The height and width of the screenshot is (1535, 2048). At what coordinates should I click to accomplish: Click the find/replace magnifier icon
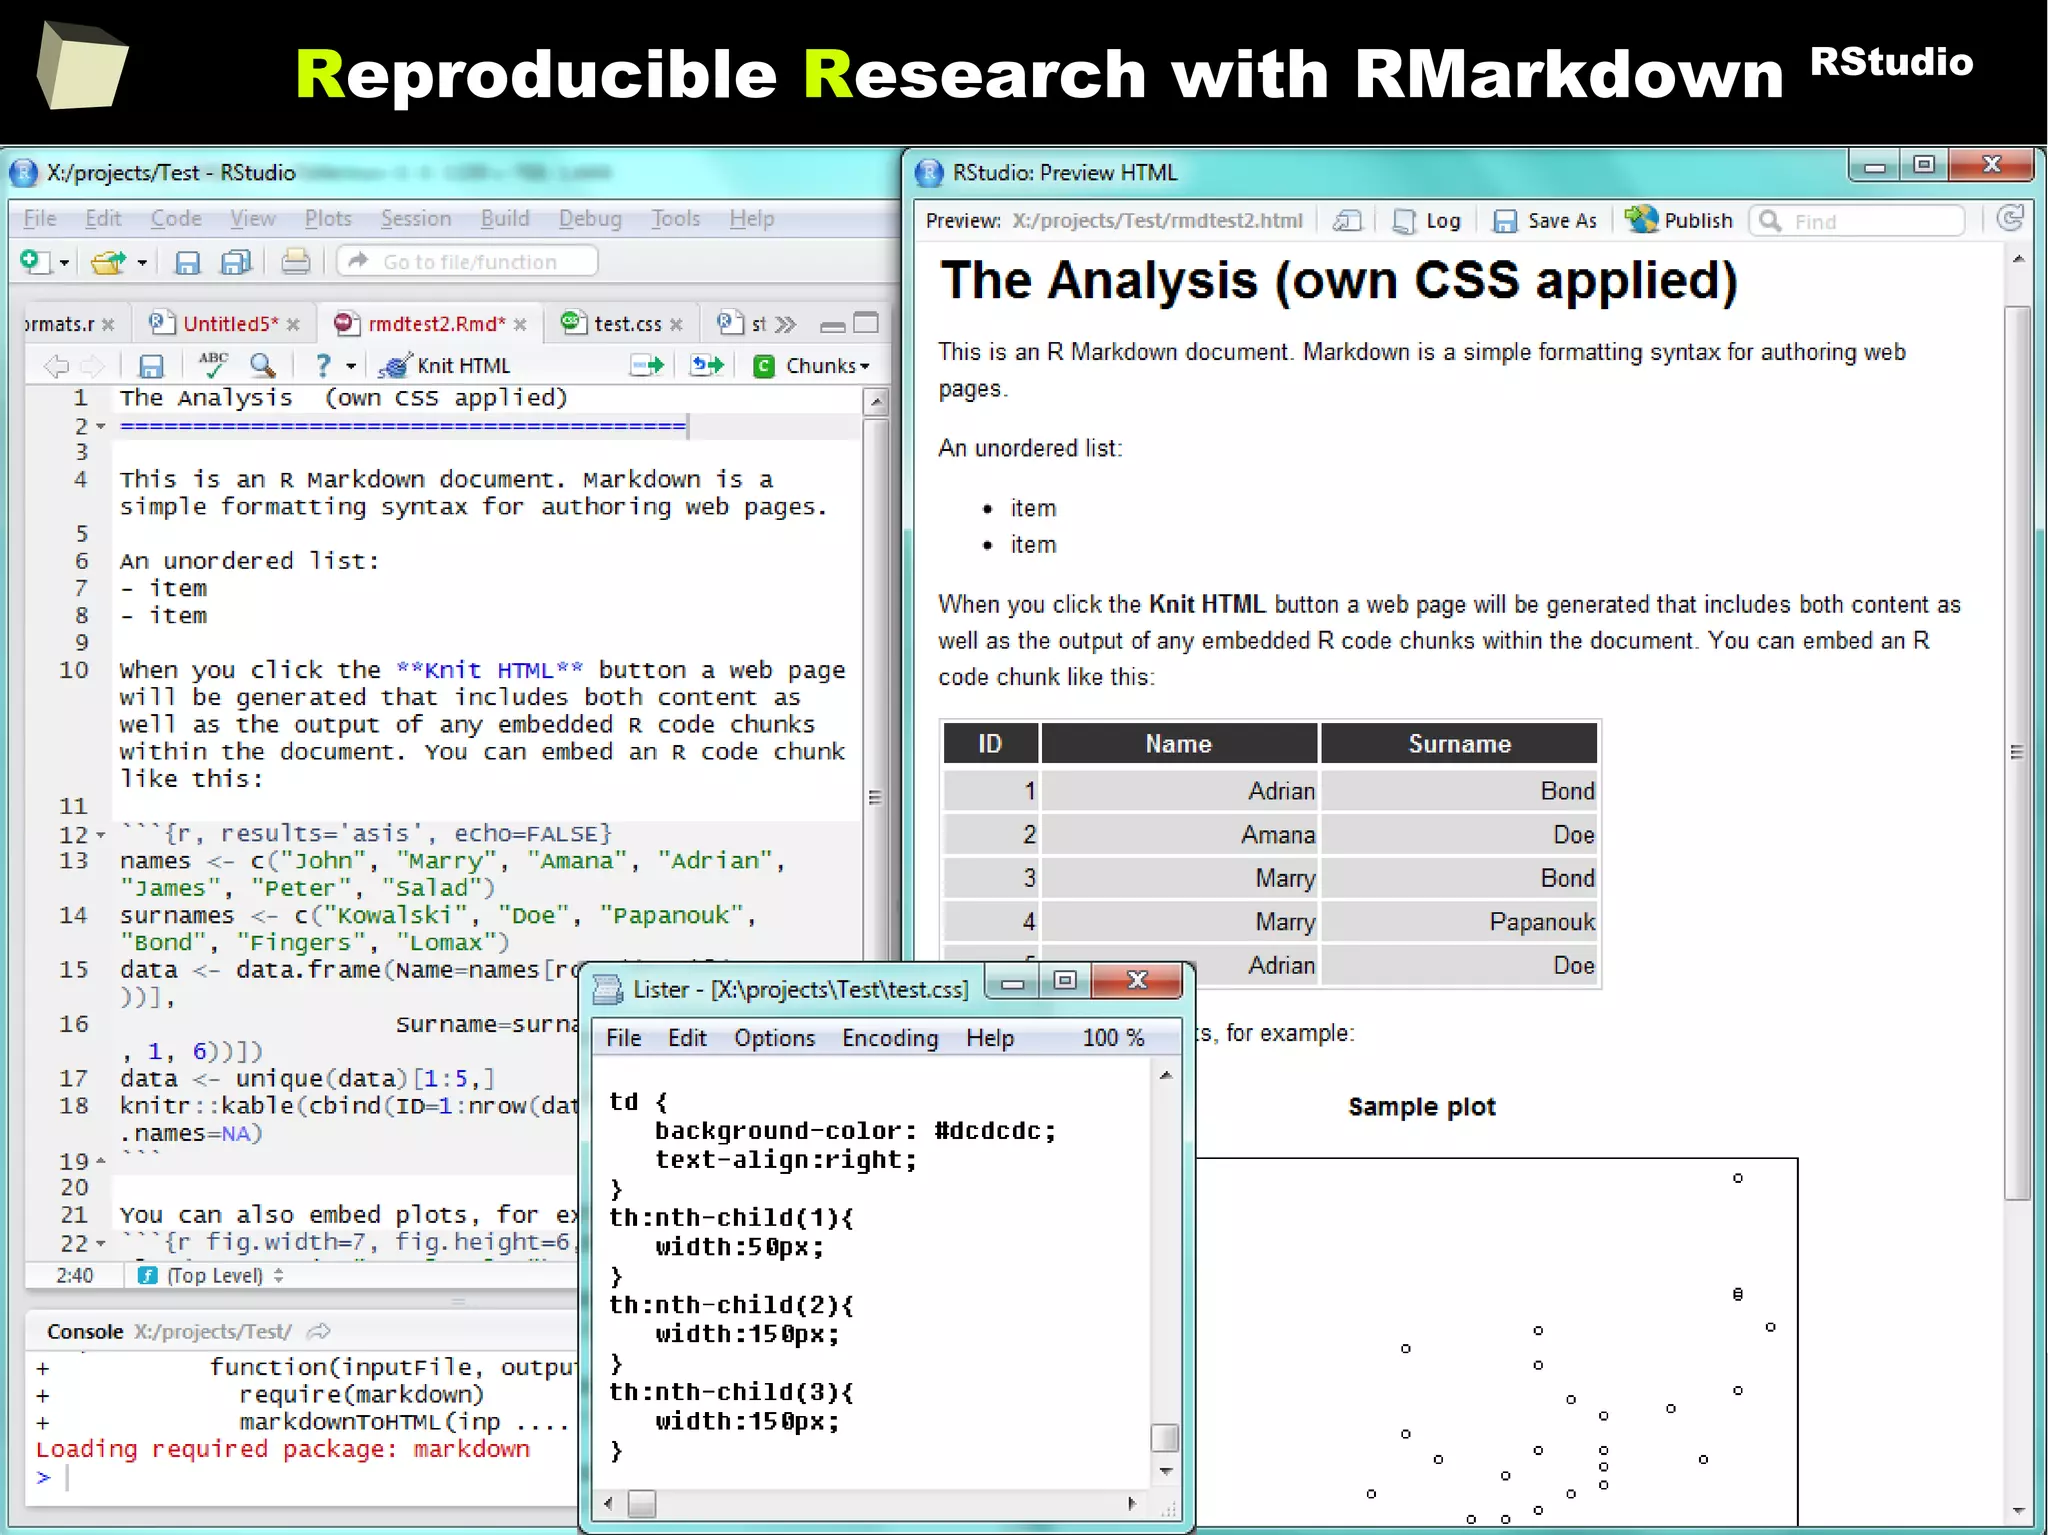[263, 365]
